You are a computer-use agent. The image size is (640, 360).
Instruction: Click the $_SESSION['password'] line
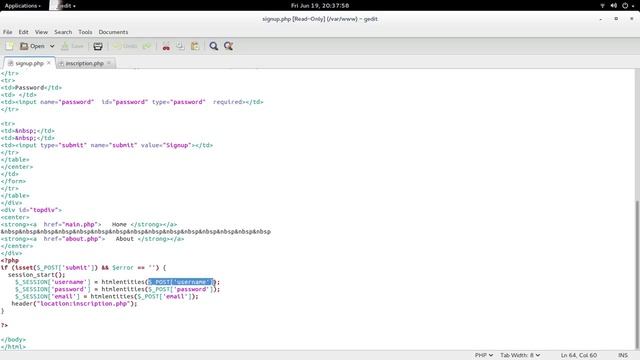click(x=118, y=289)
